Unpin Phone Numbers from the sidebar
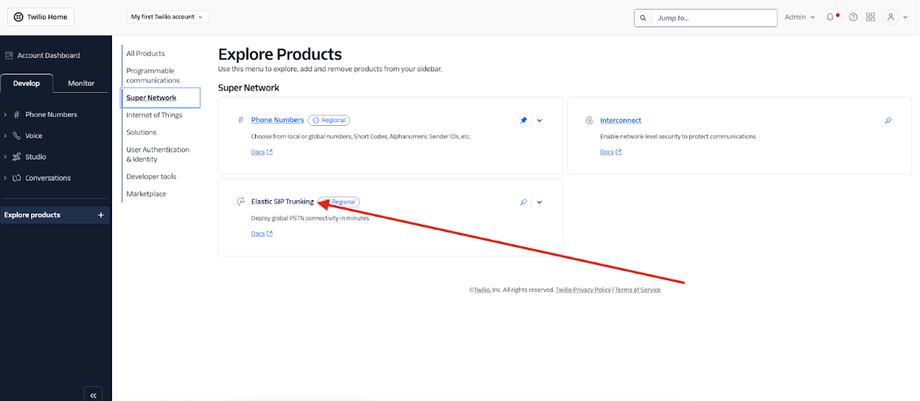This screenshot has width=920, height=401. pos(523,120)
